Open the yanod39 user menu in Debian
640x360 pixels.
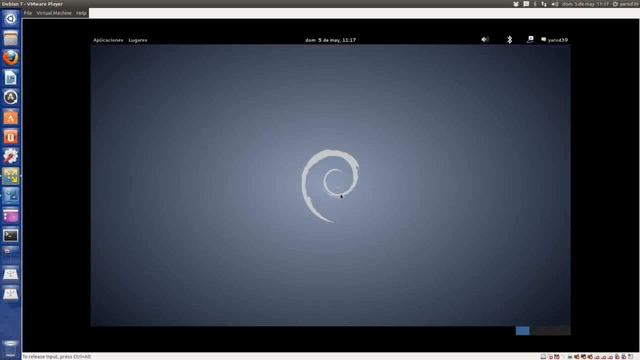(554, 40)
